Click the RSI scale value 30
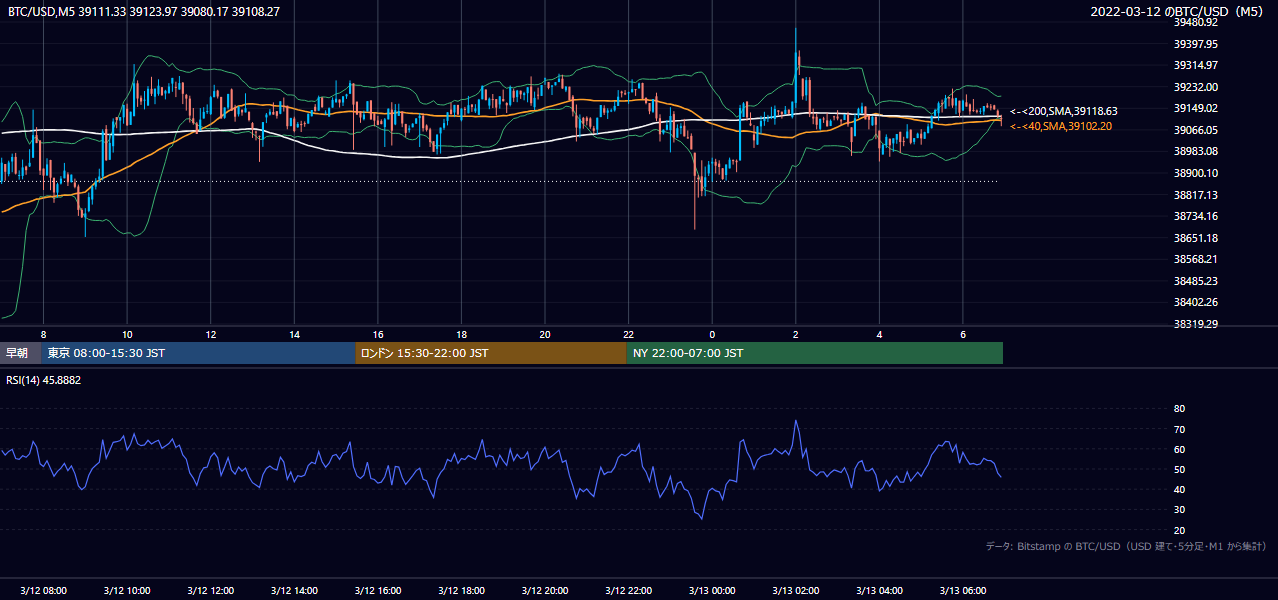 click(x=1179, y=510)
